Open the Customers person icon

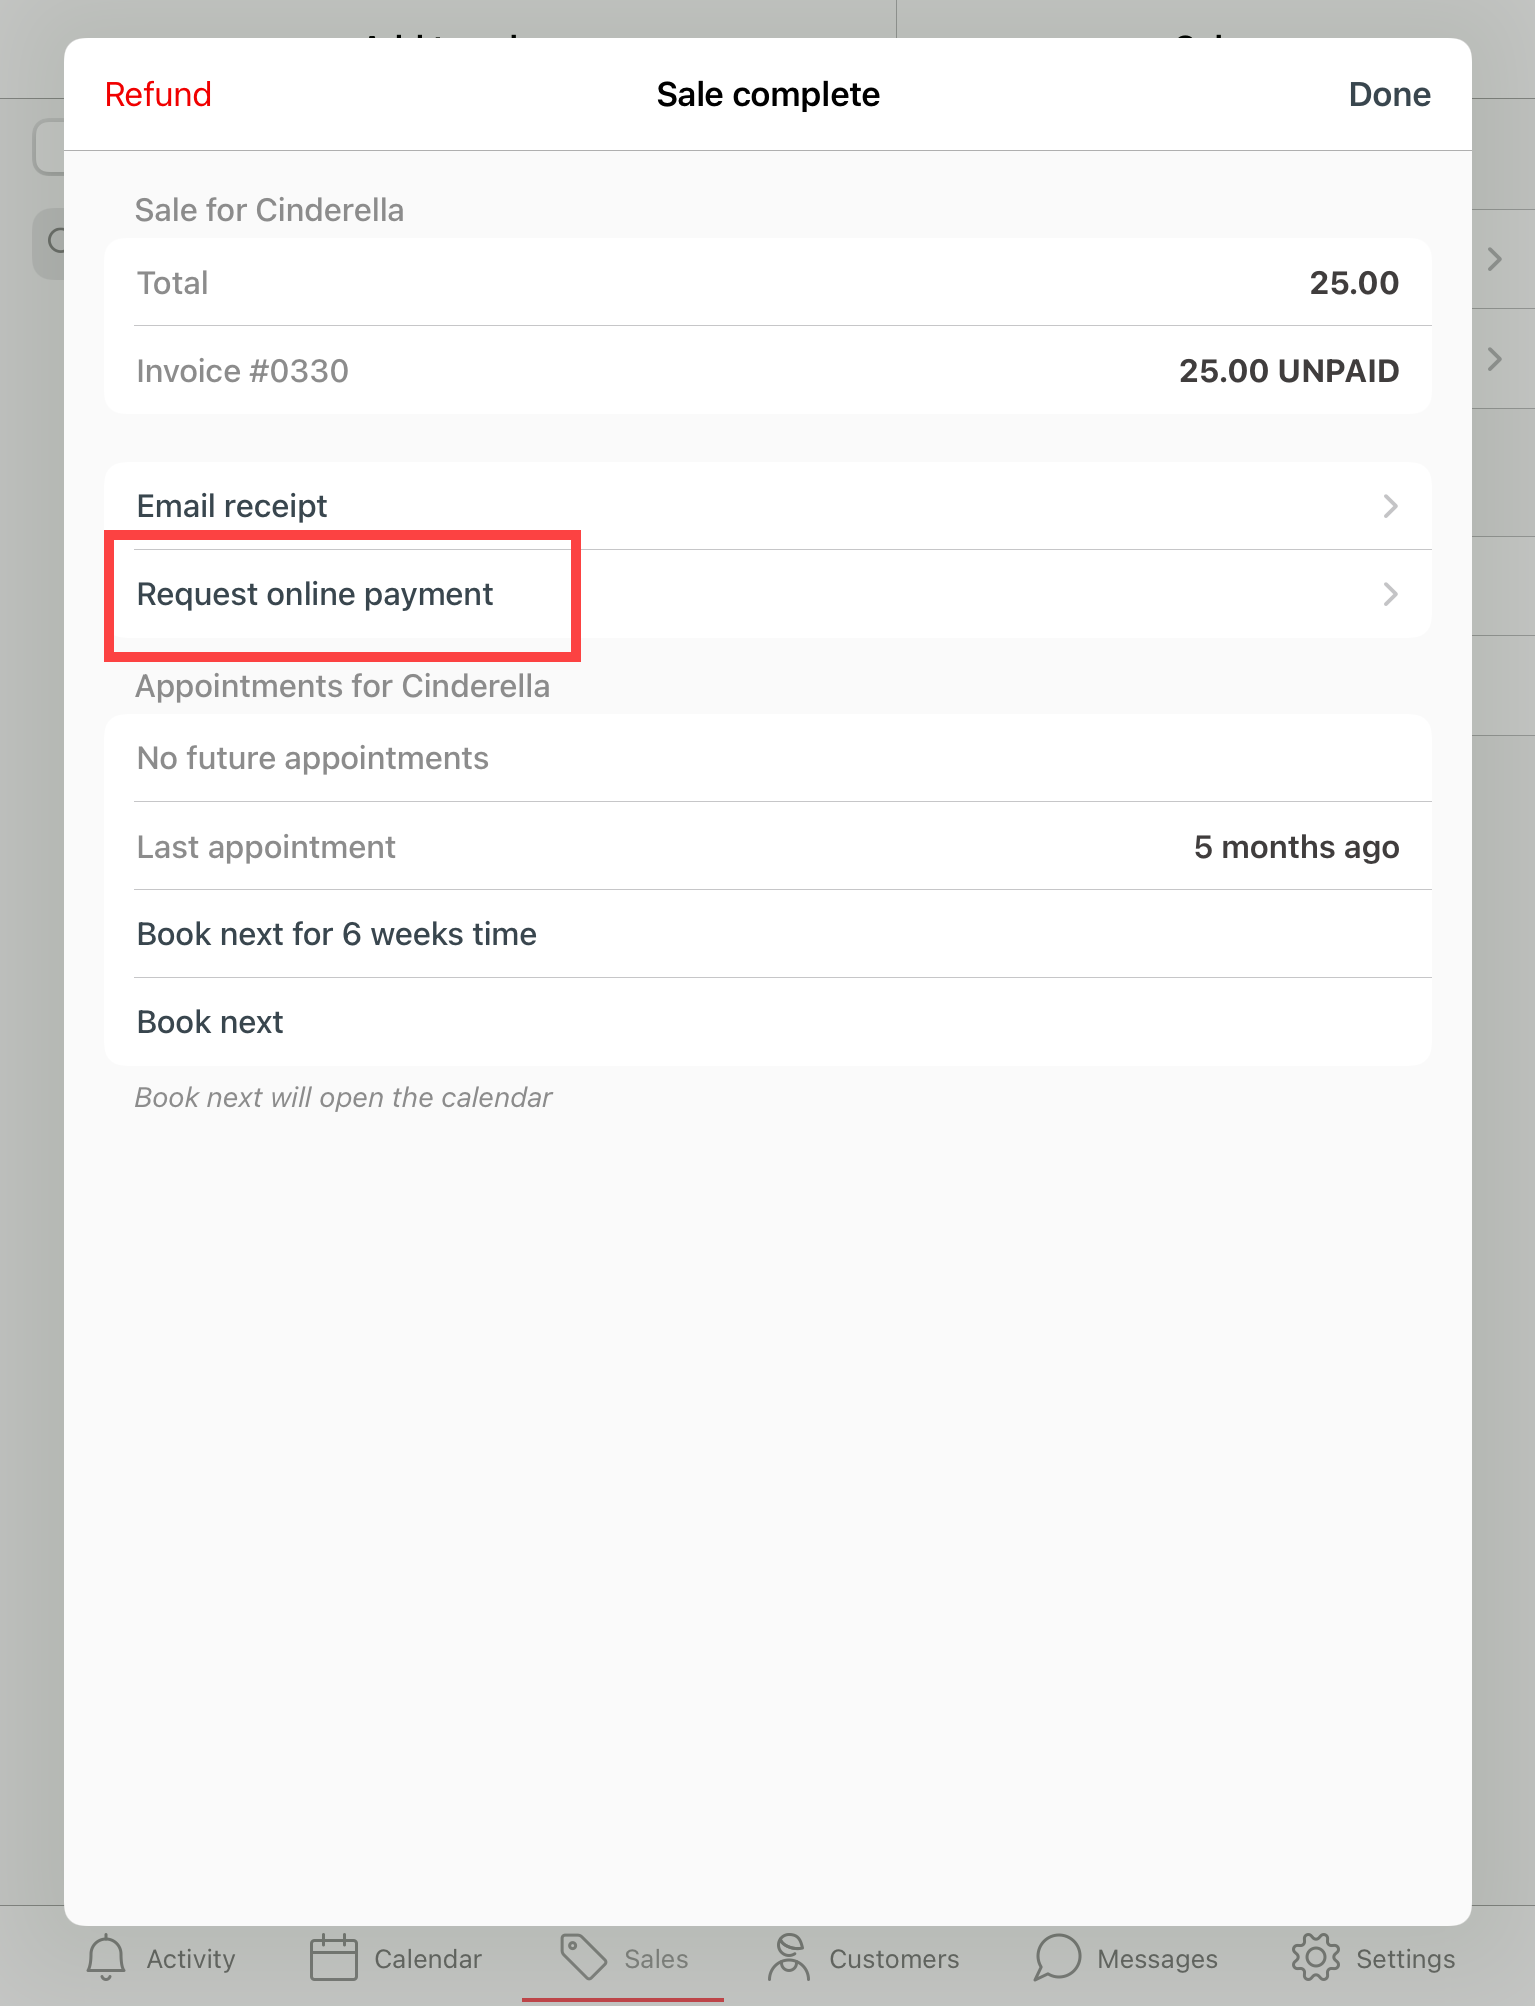click(x=789, y=1957)
